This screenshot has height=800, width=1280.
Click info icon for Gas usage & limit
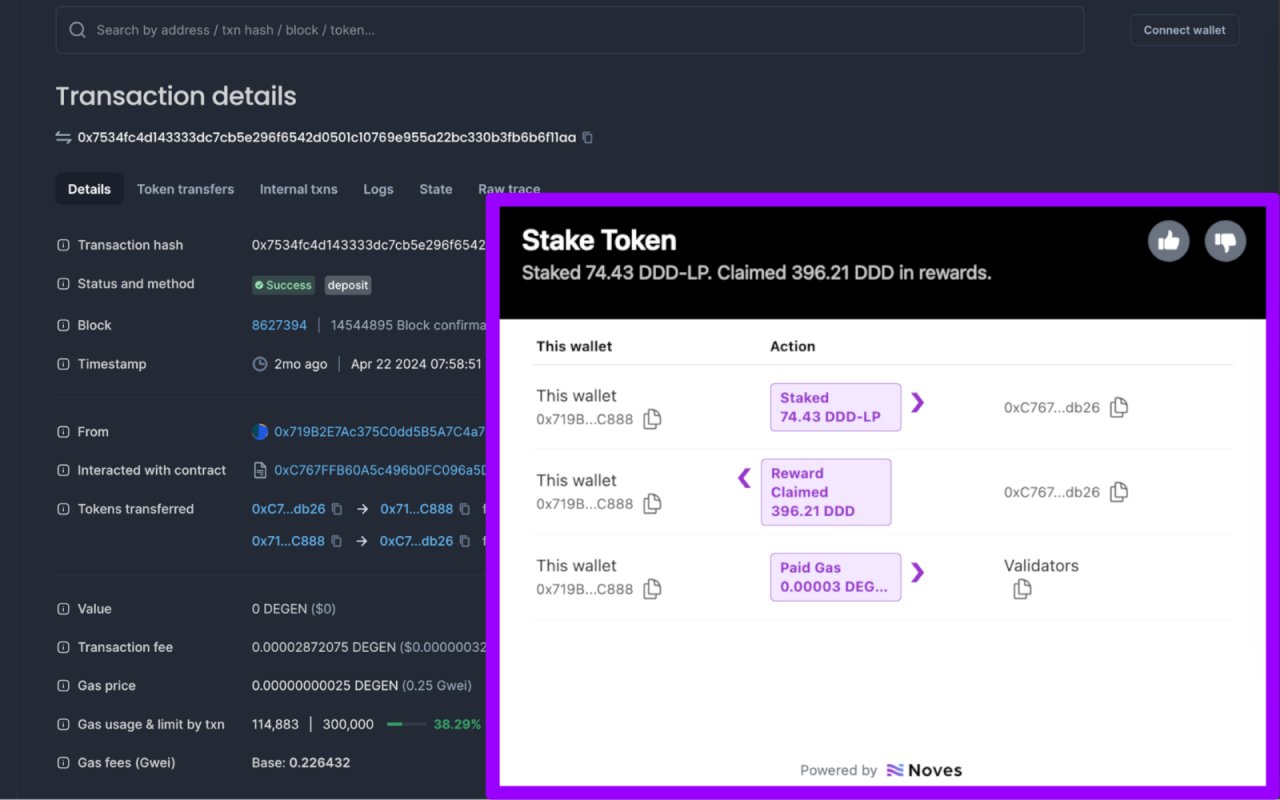click(63, 724)
